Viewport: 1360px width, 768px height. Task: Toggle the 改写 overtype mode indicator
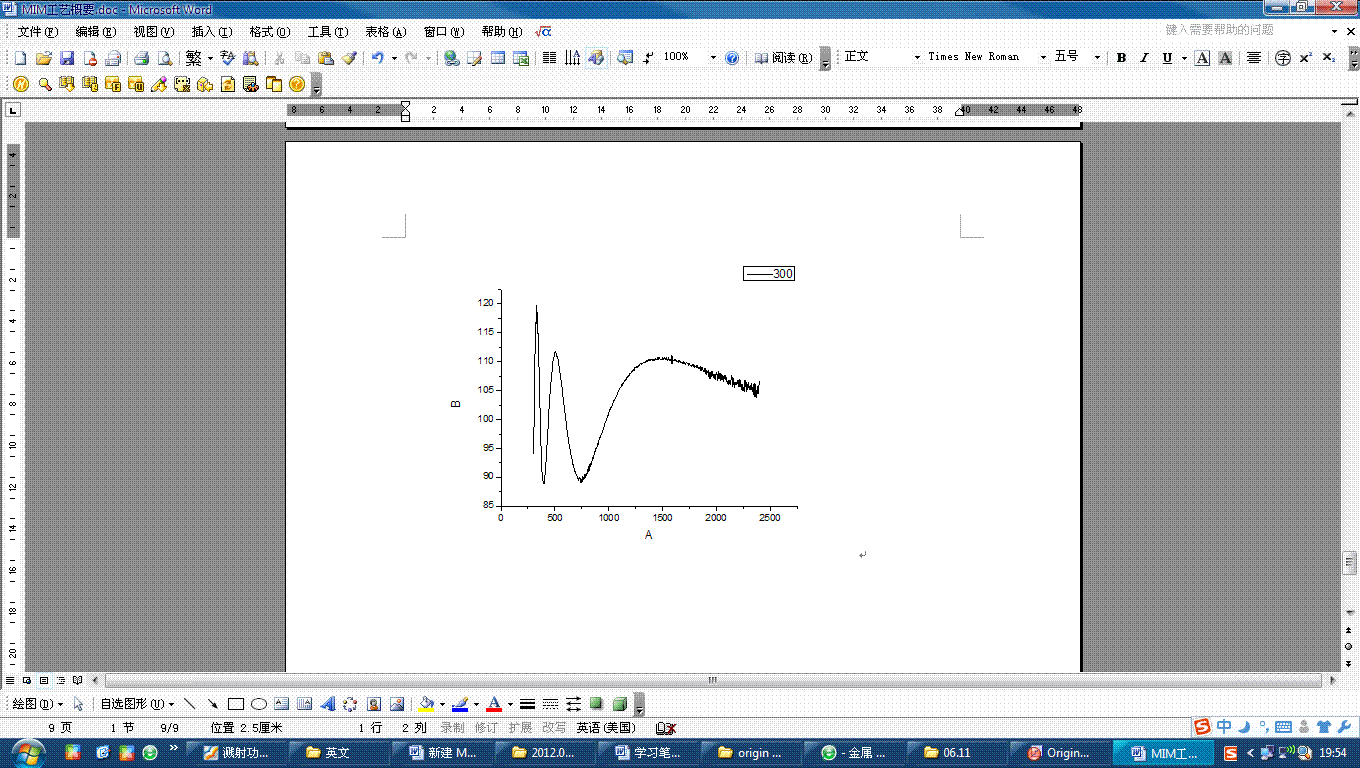pos(553,728)
